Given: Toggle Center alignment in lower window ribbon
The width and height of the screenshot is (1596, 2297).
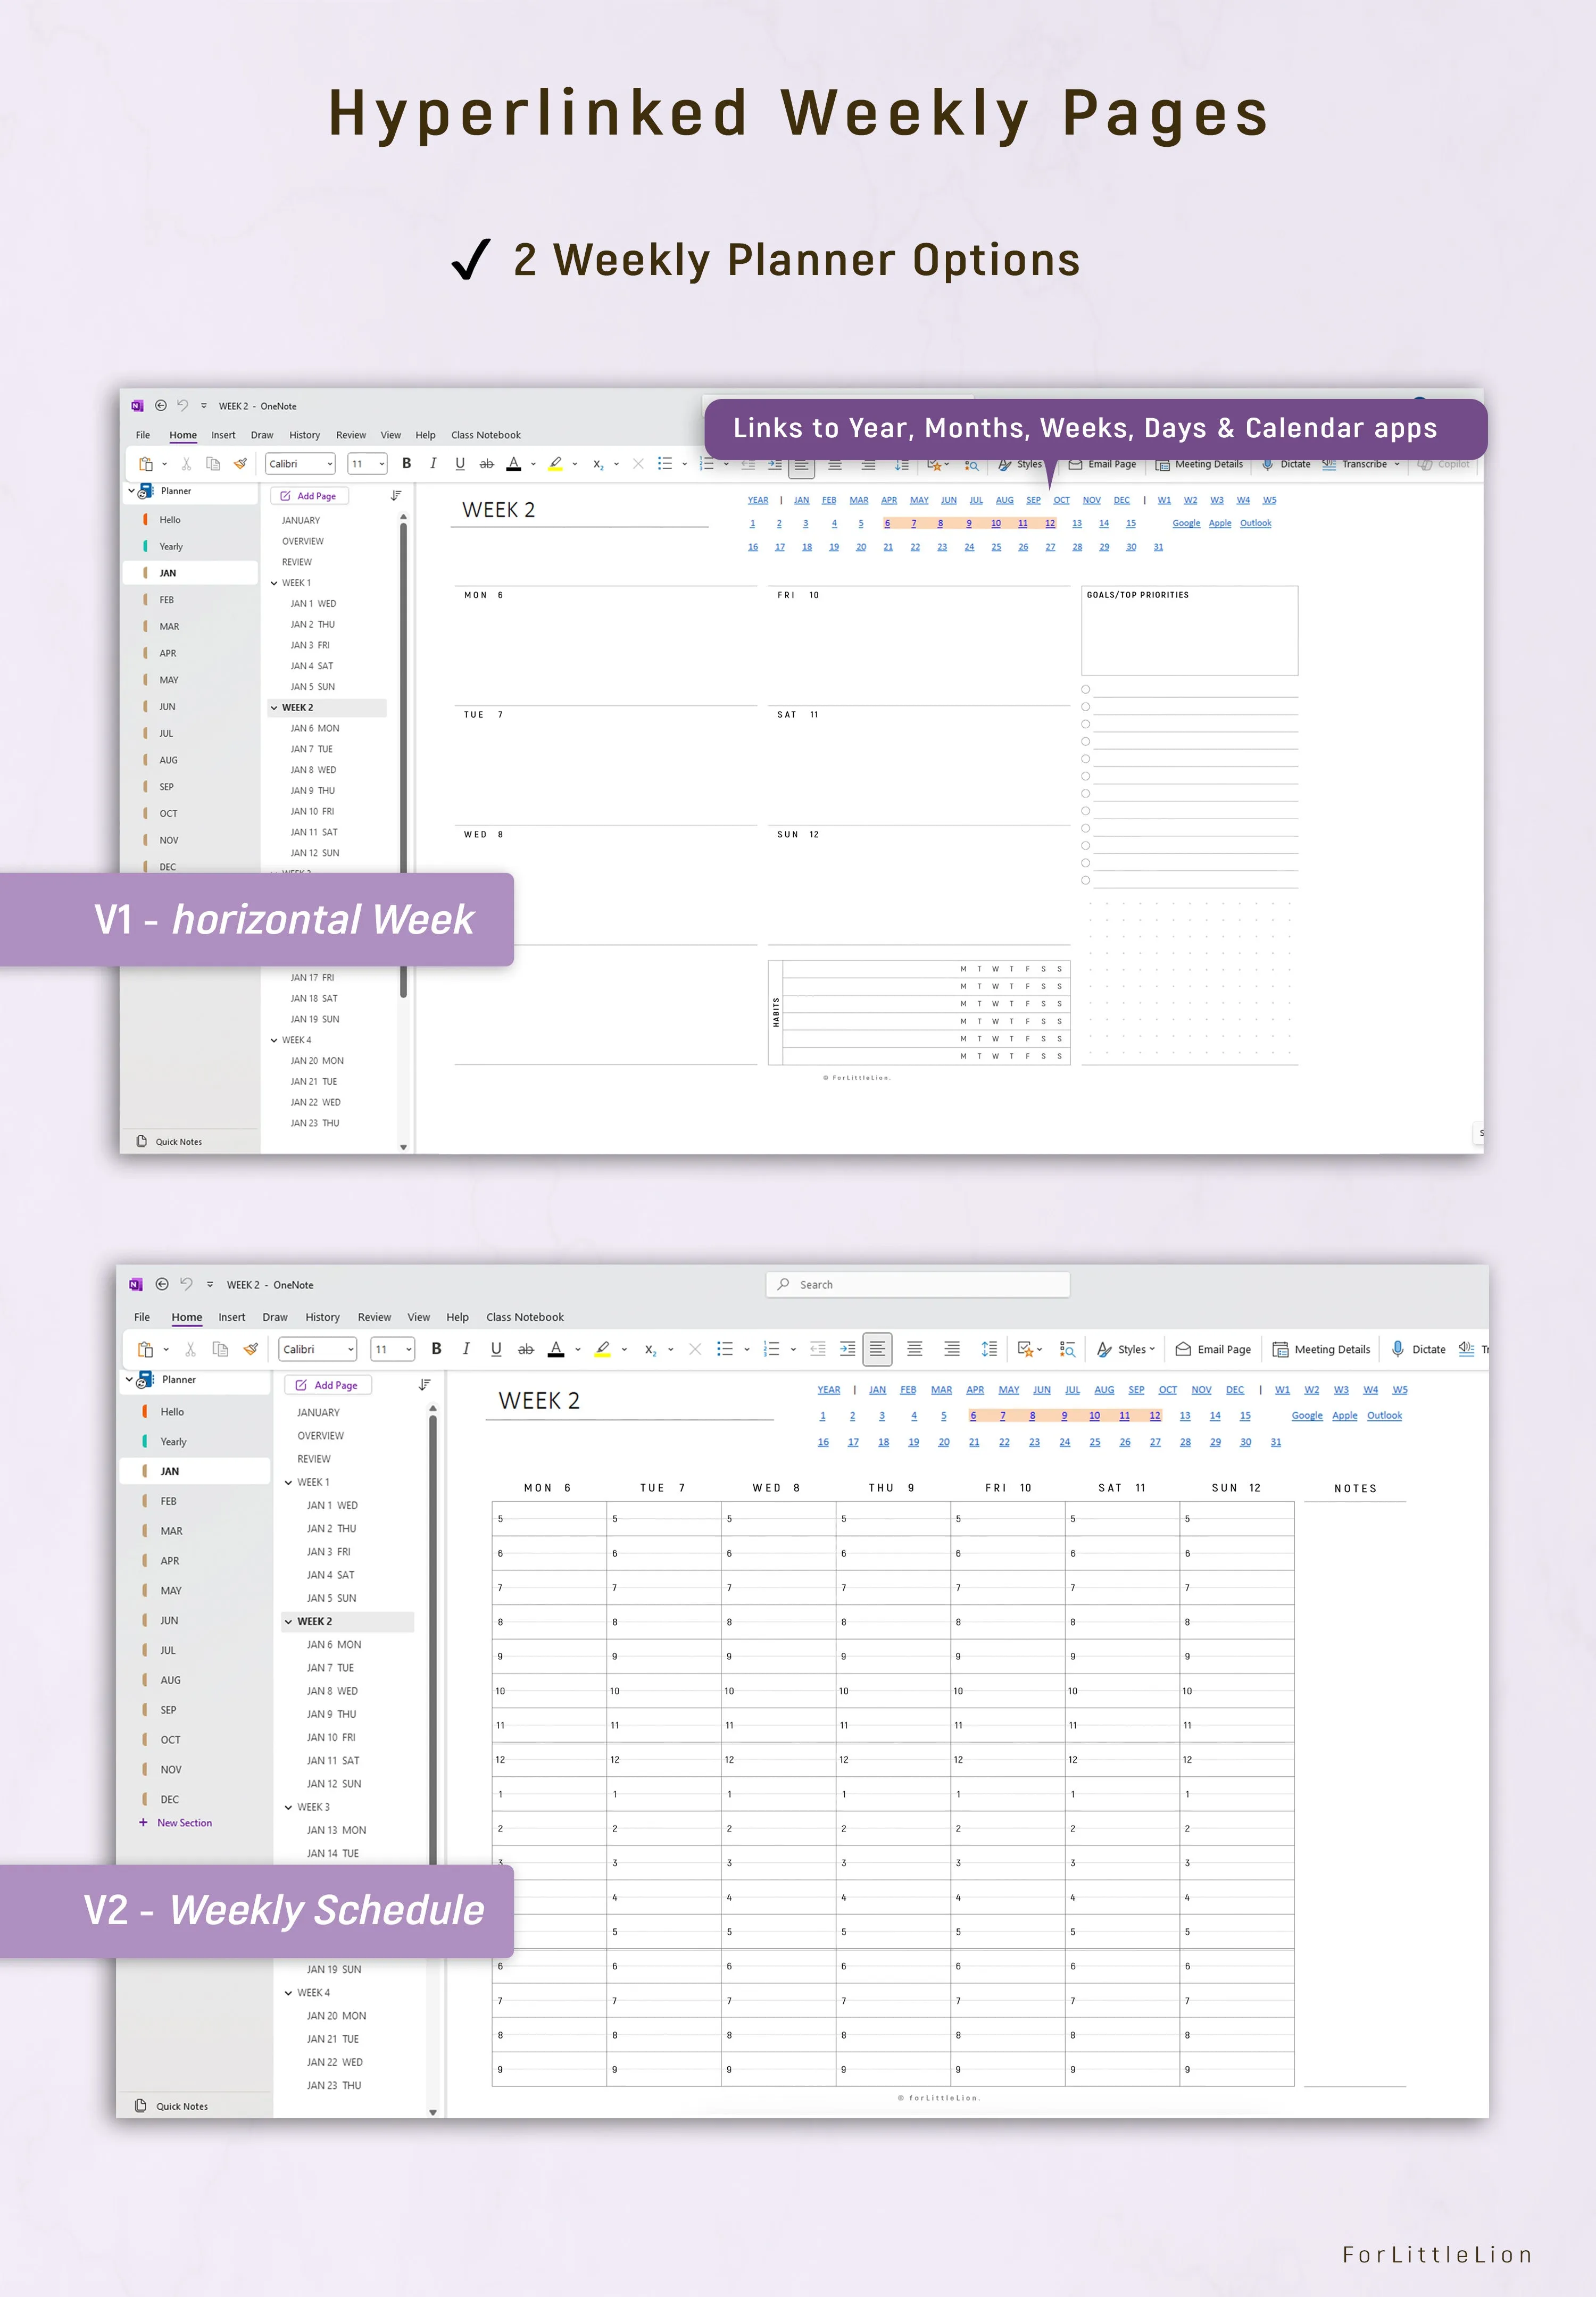Looking at the screenshot, I should tap(914, 1349).
